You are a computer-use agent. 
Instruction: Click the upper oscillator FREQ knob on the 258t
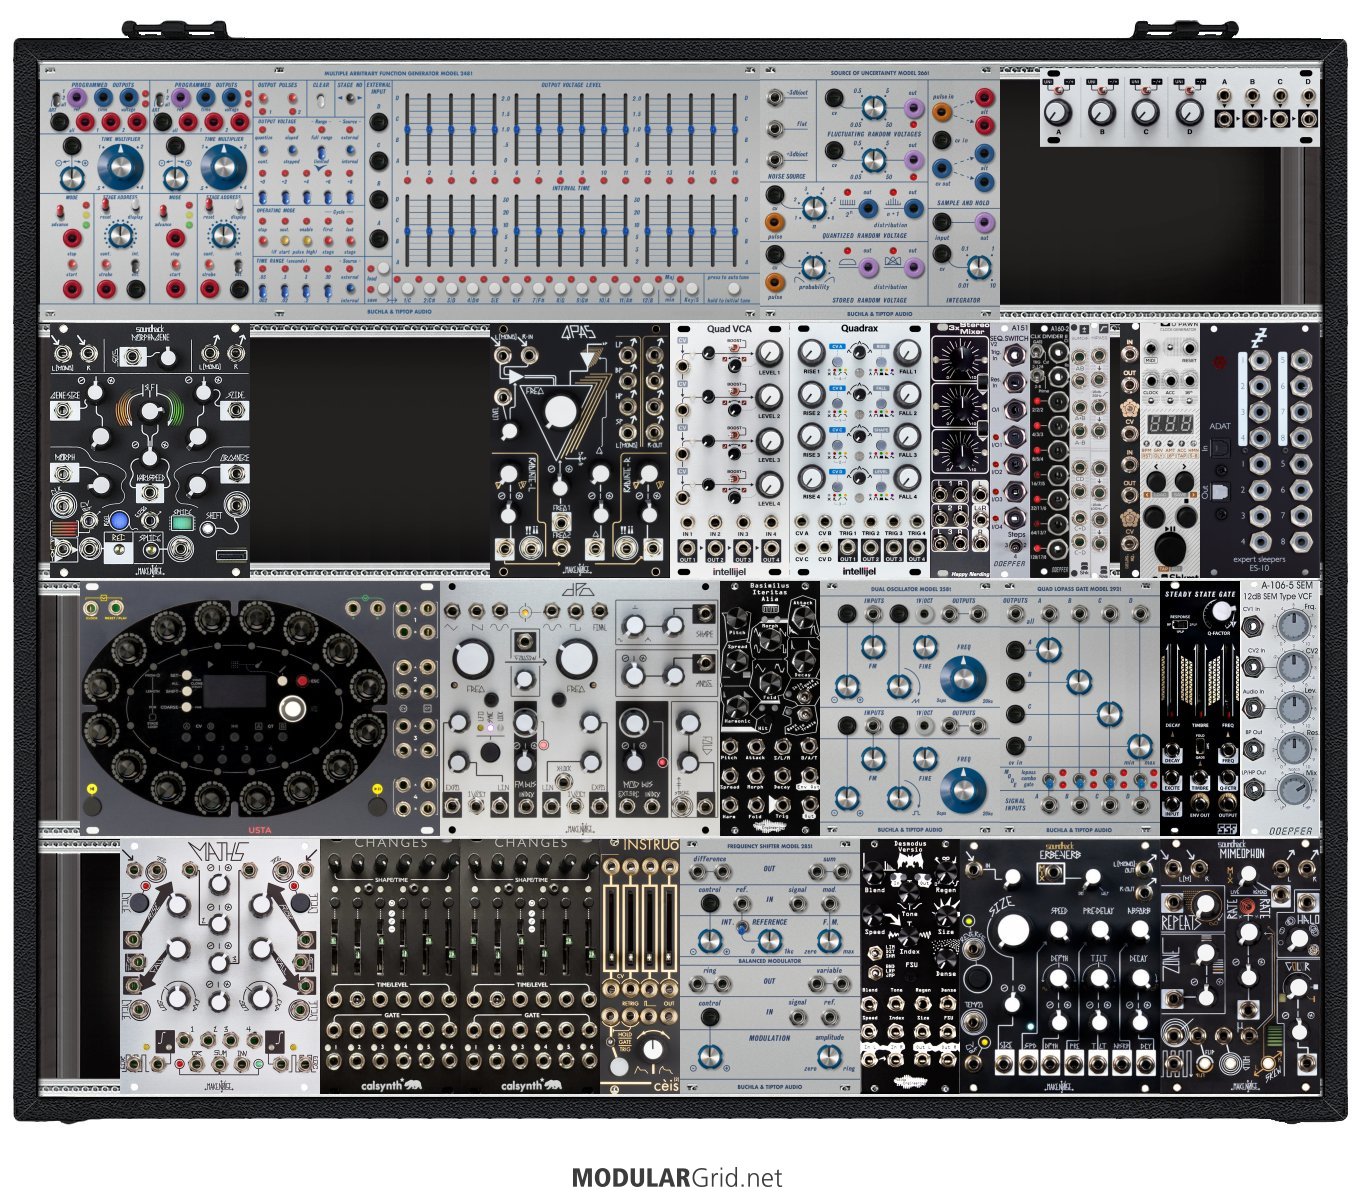point(962,677)
